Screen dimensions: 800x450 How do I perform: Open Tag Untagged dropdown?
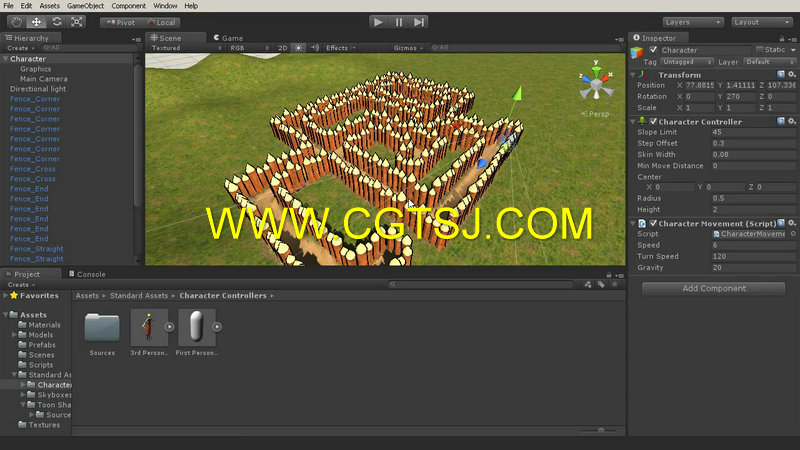pos(687,62)
